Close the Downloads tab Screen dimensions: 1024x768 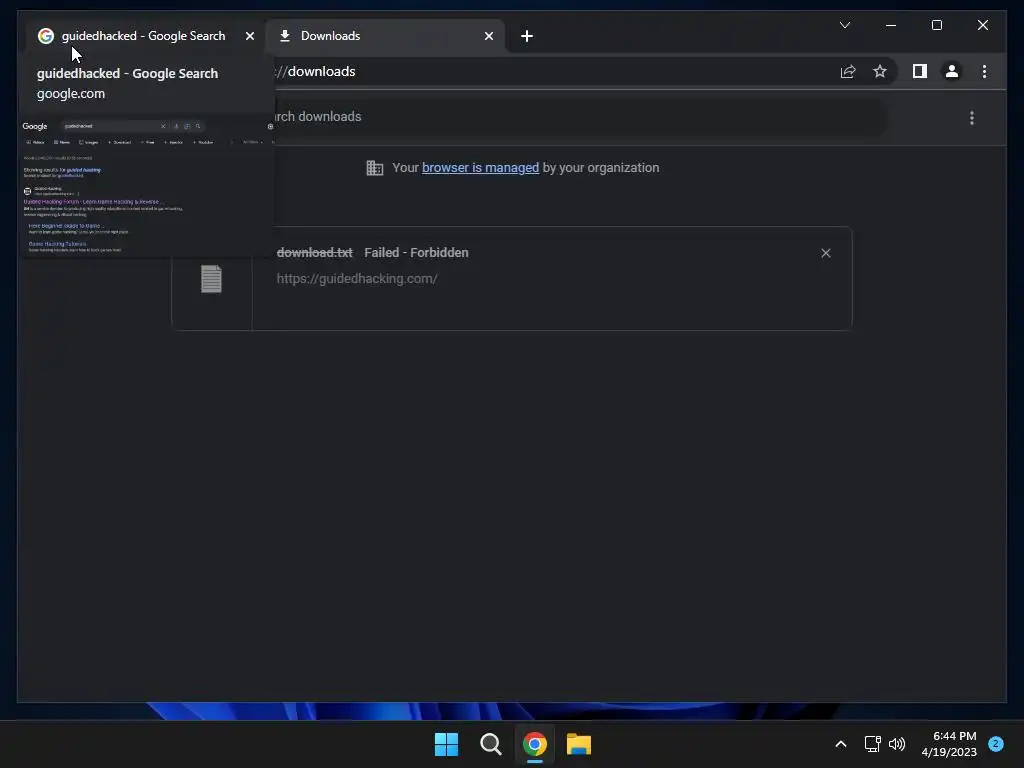coord(488,37)
